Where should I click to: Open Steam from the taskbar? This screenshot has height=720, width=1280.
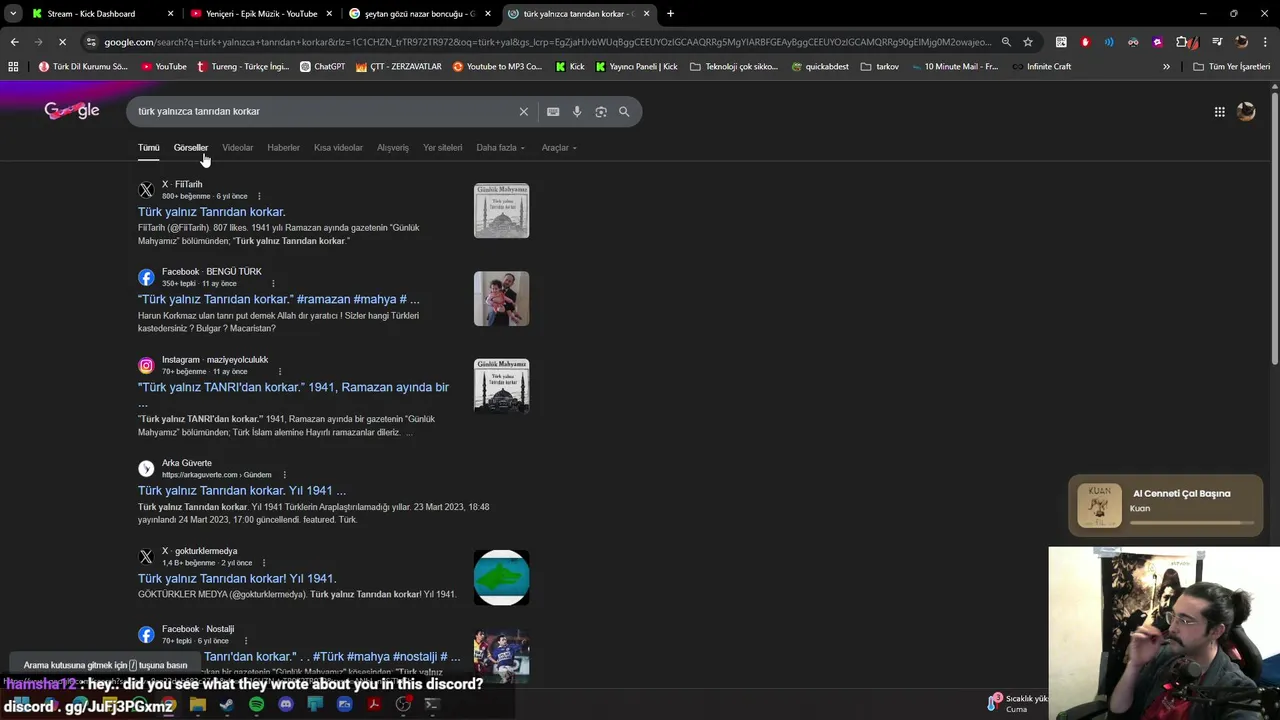[227, 705]
